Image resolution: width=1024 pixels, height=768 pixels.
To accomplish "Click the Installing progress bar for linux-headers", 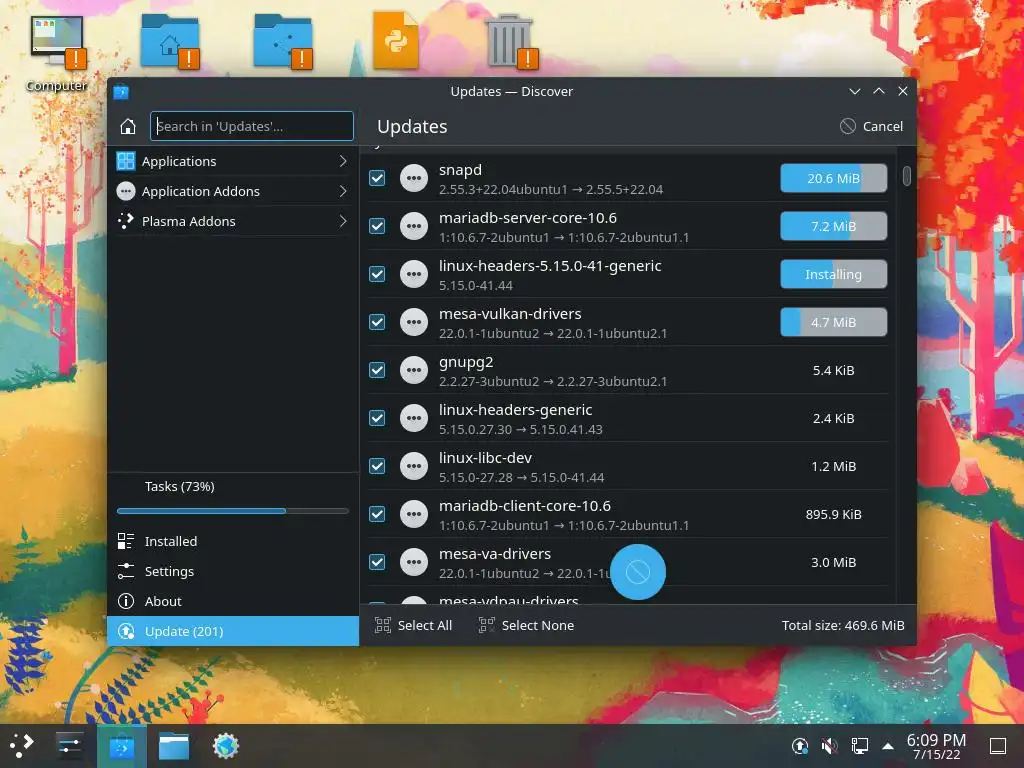I will [833, 274].
